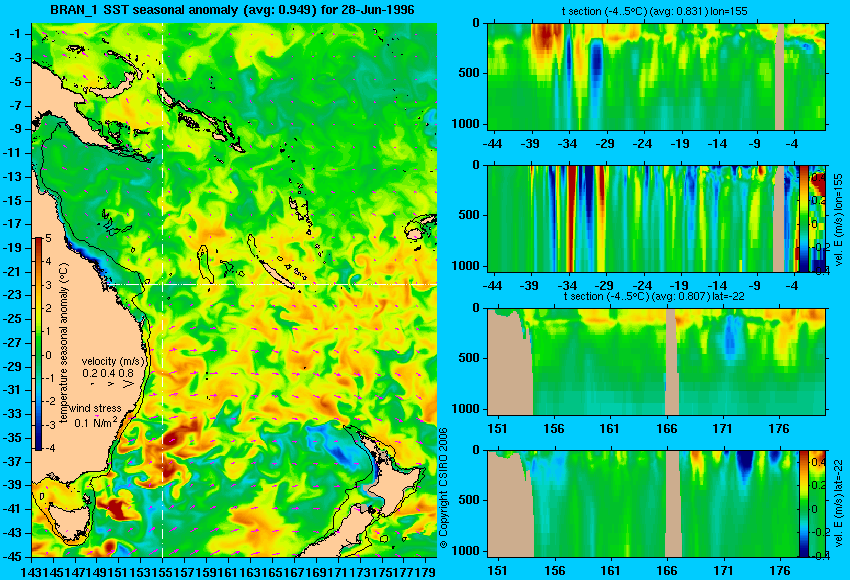
Task: Click depth '1000' on lon=155 temperature section
Action: pos(466,124)
